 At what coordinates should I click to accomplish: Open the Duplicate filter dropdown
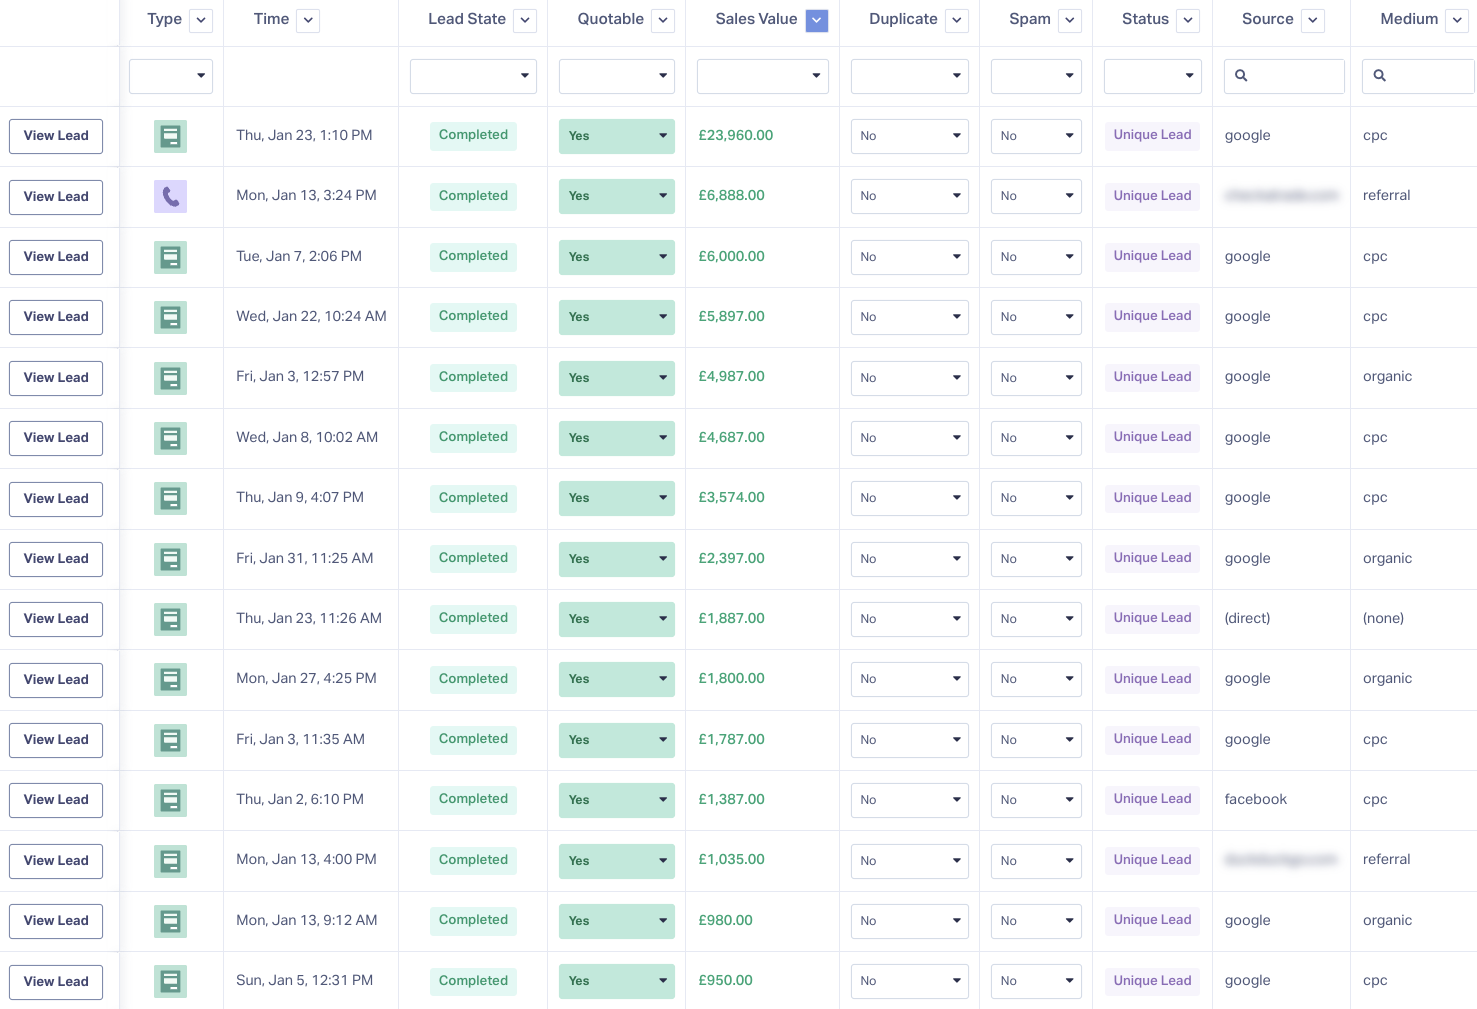(x=910, y=76)
